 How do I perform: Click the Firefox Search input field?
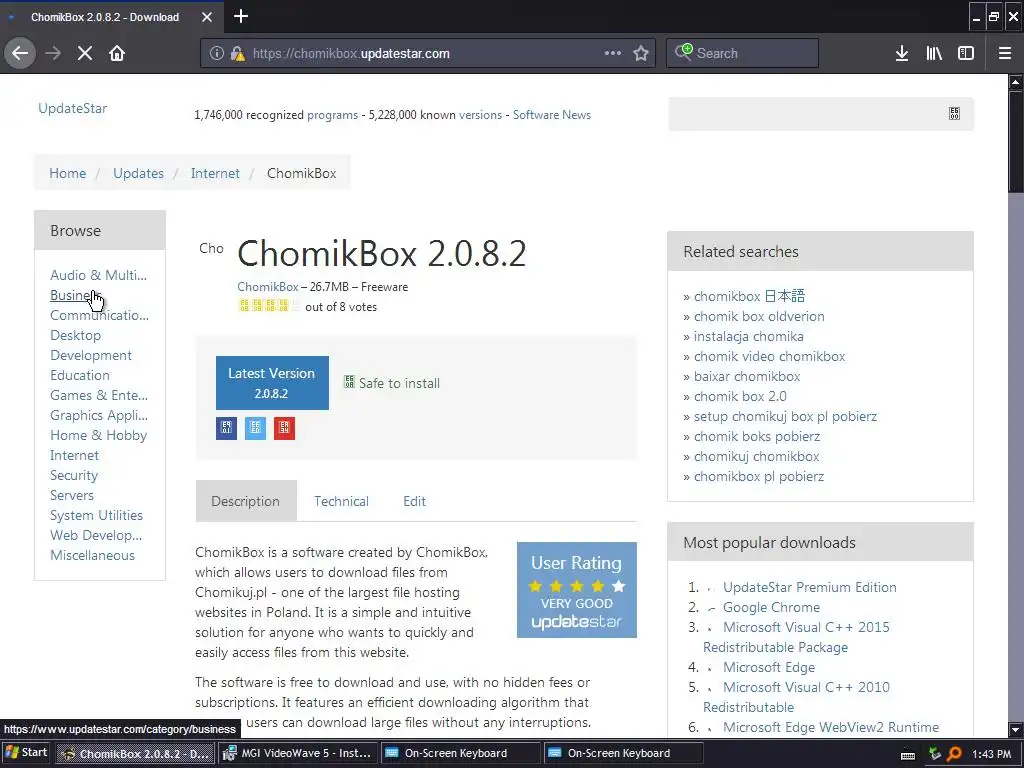(x=743, y=53)
